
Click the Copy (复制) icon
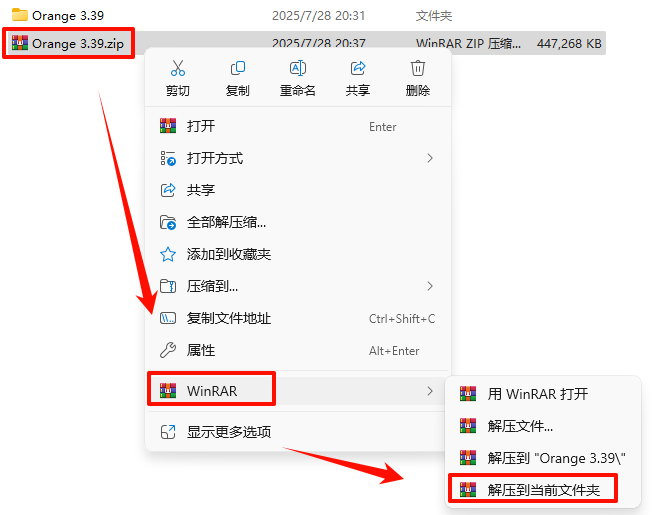(x=238, y=68)
